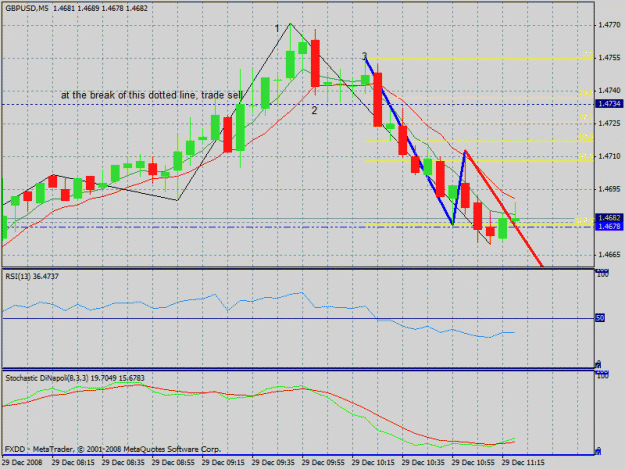Click the 1.4665 price scale value
Image resolution: width=625 pixels, height=469 pixels.
point(609,255)
